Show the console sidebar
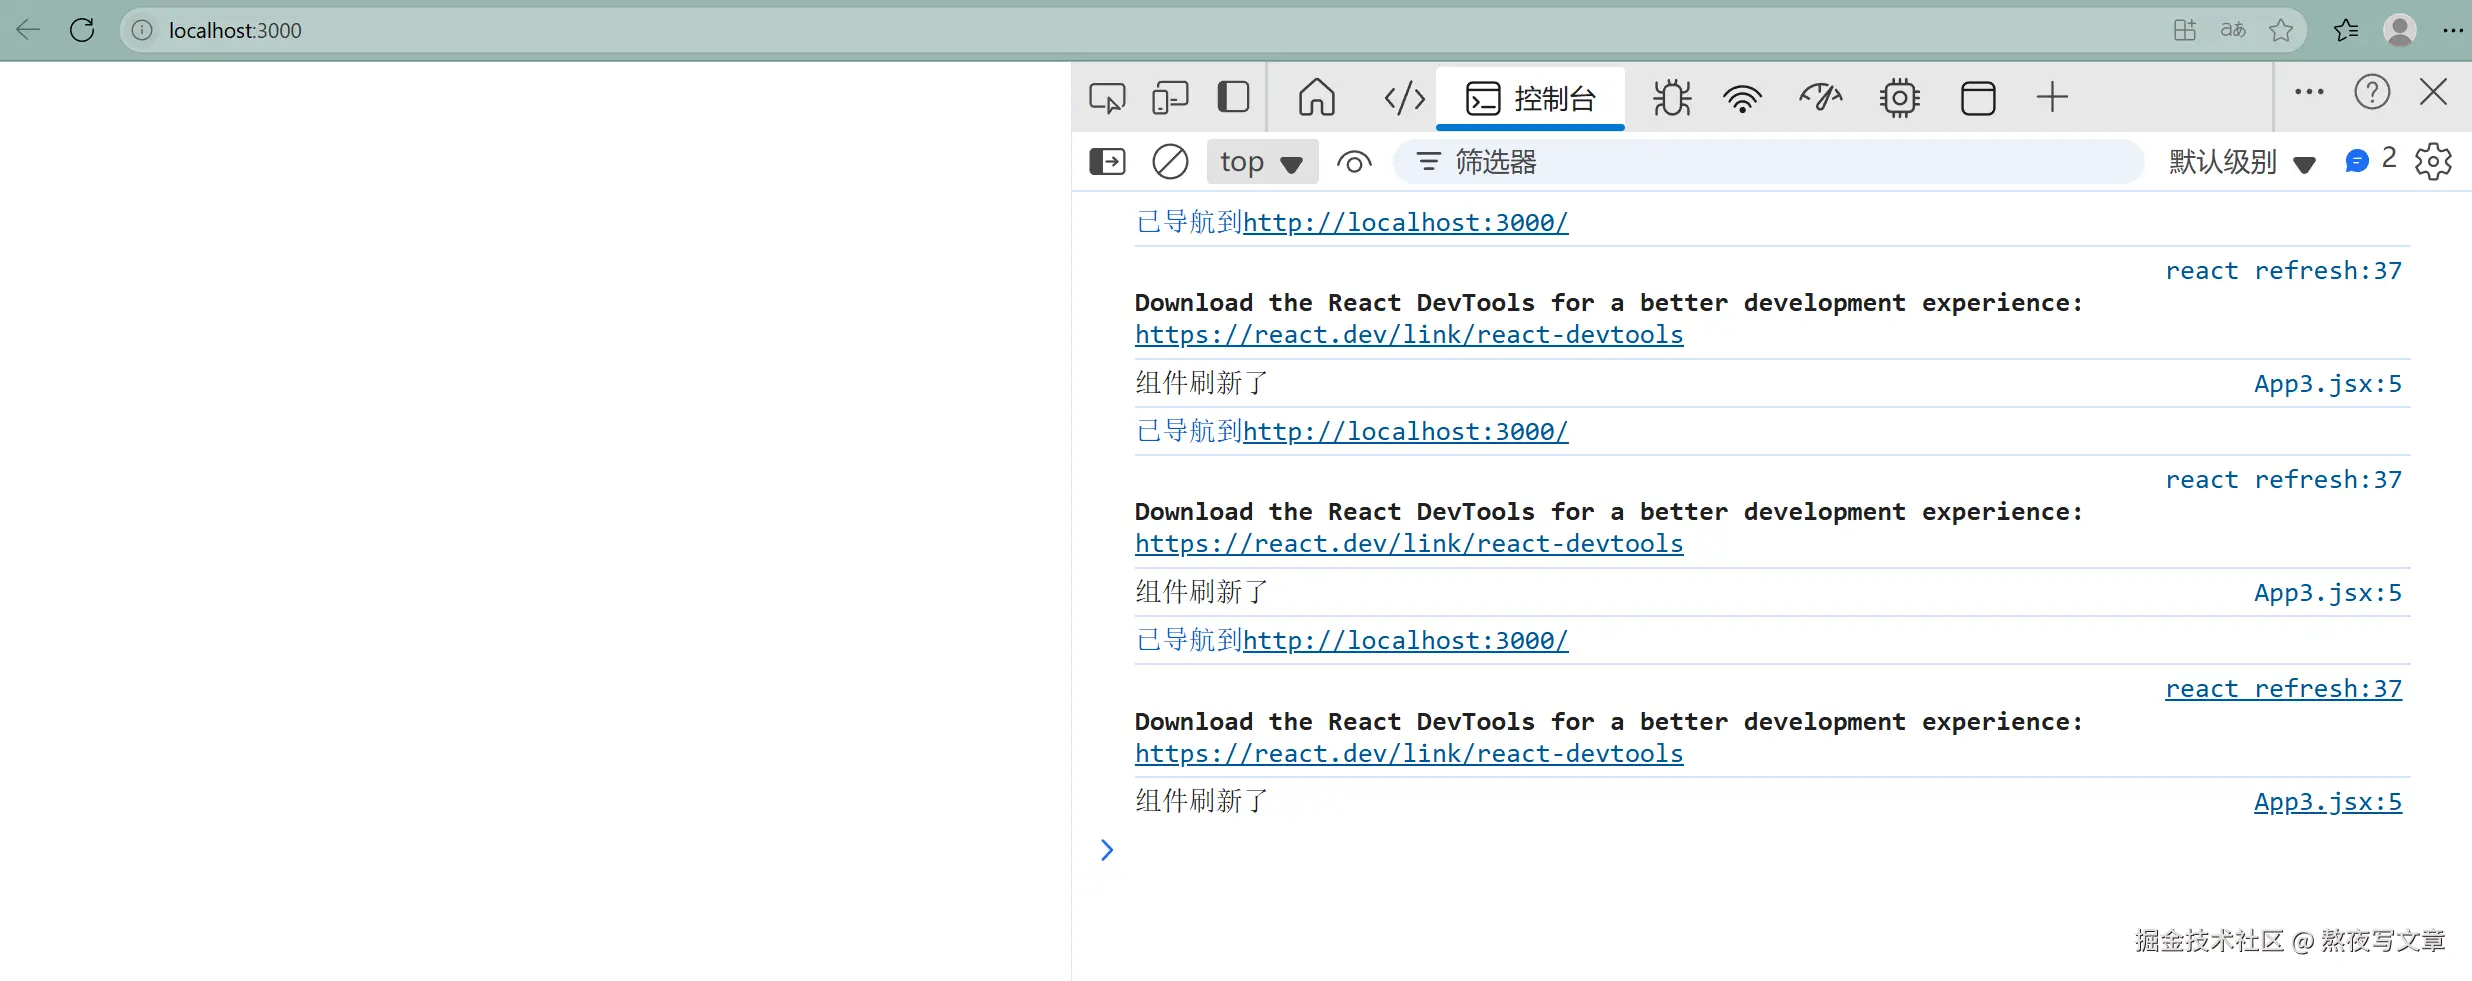 1107,161
